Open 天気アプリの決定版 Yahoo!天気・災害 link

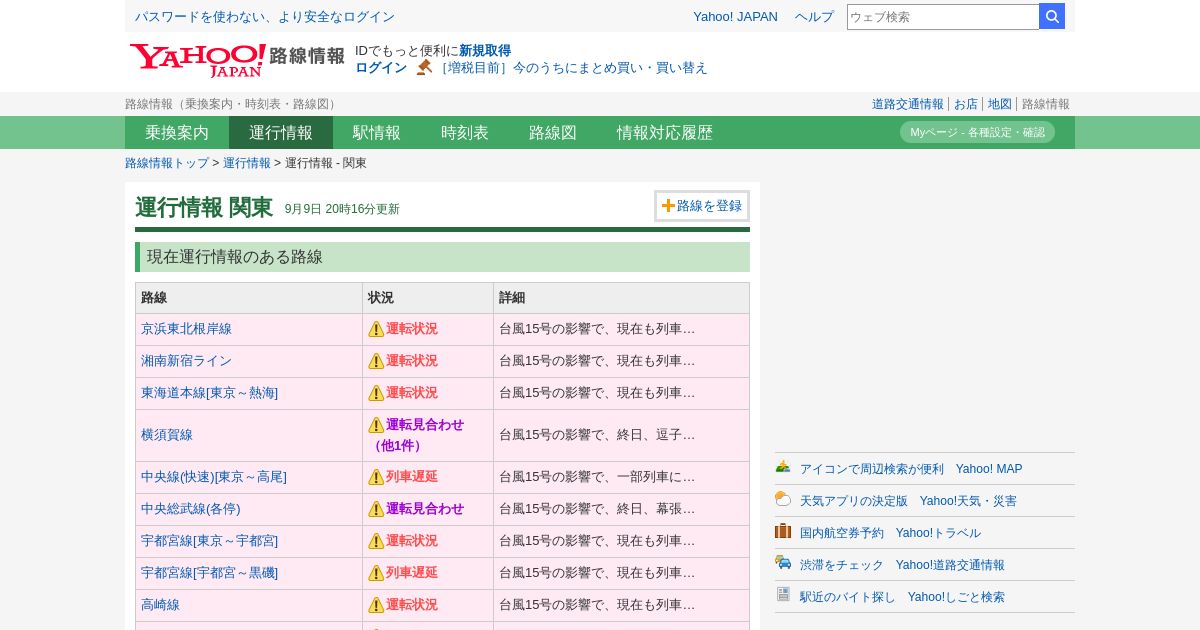click(908, 501)
